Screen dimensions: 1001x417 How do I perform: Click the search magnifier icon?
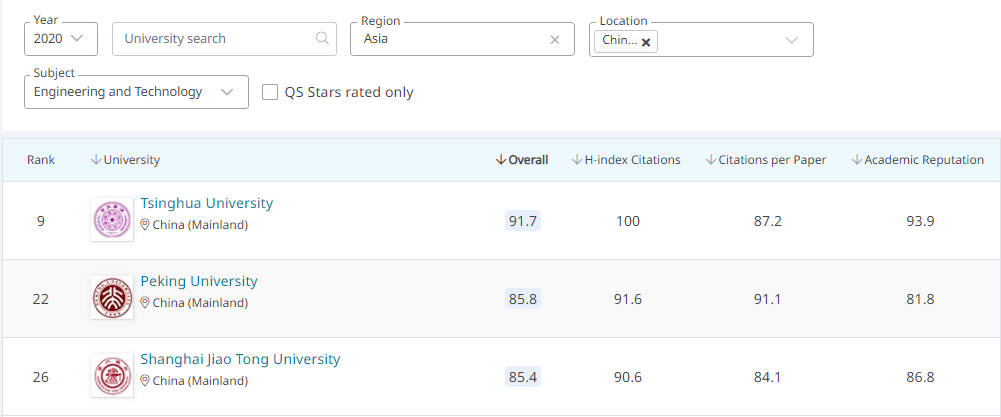click(322, 39)
